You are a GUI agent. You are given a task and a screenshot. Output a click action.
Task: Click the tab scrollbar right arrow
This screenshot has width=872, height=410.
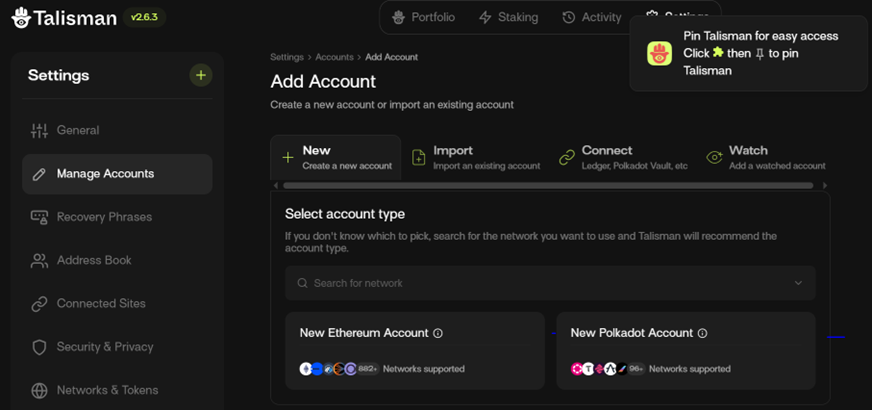[825, 185]
